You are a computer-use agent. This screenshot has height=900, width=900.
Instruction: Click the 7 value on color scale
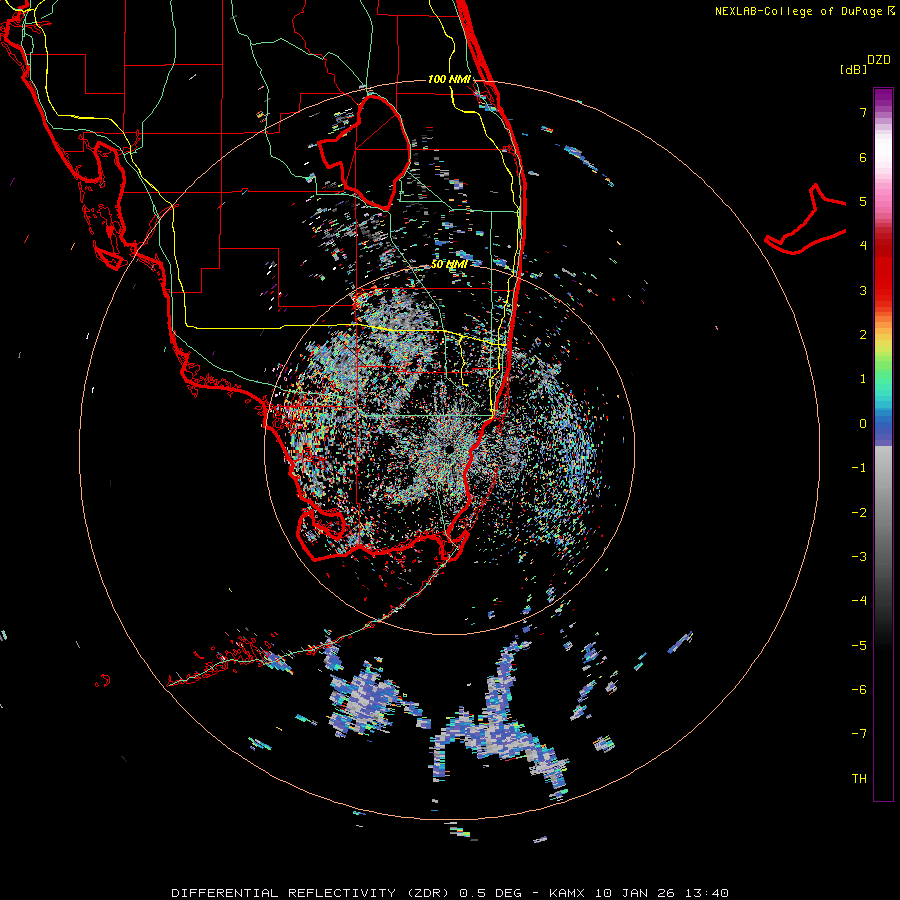863,112
